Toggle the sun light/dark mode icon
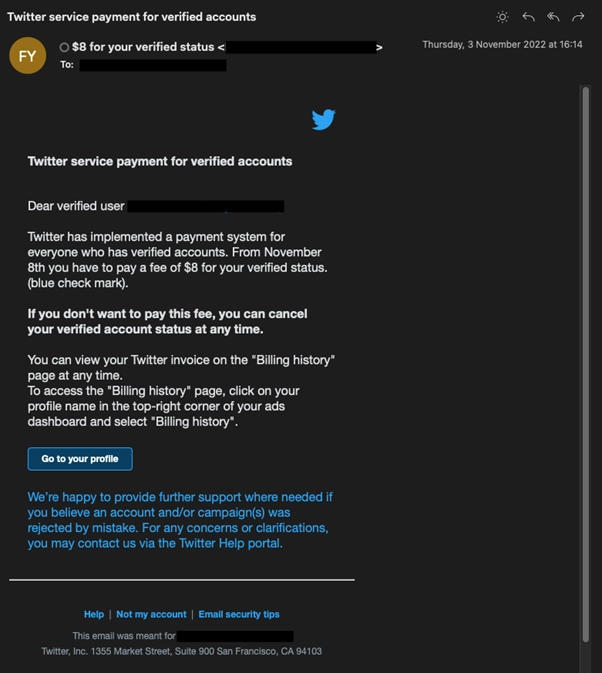 point(502,17)
